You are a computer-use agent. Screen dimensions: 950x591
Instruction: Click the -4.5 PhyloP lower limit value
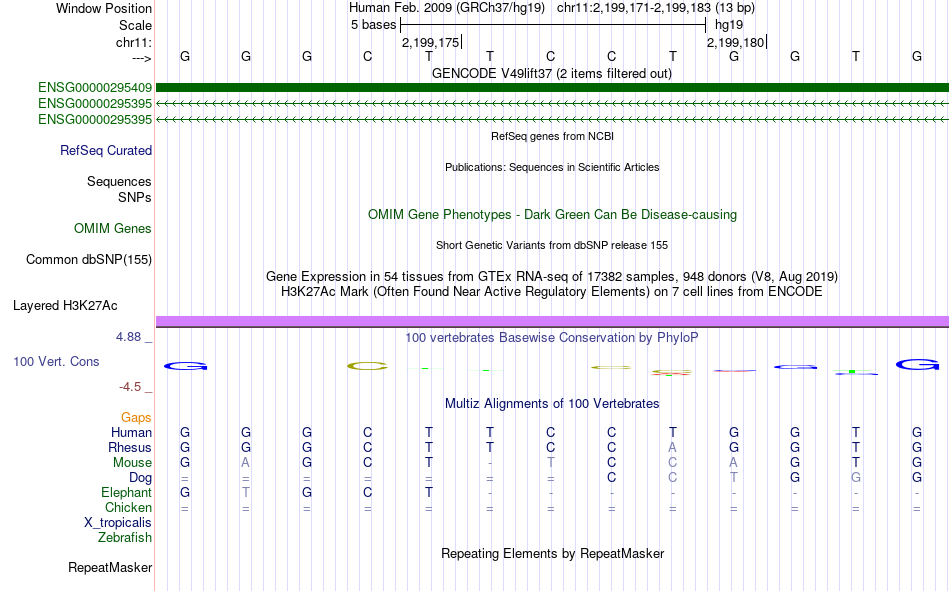(130, 387)
